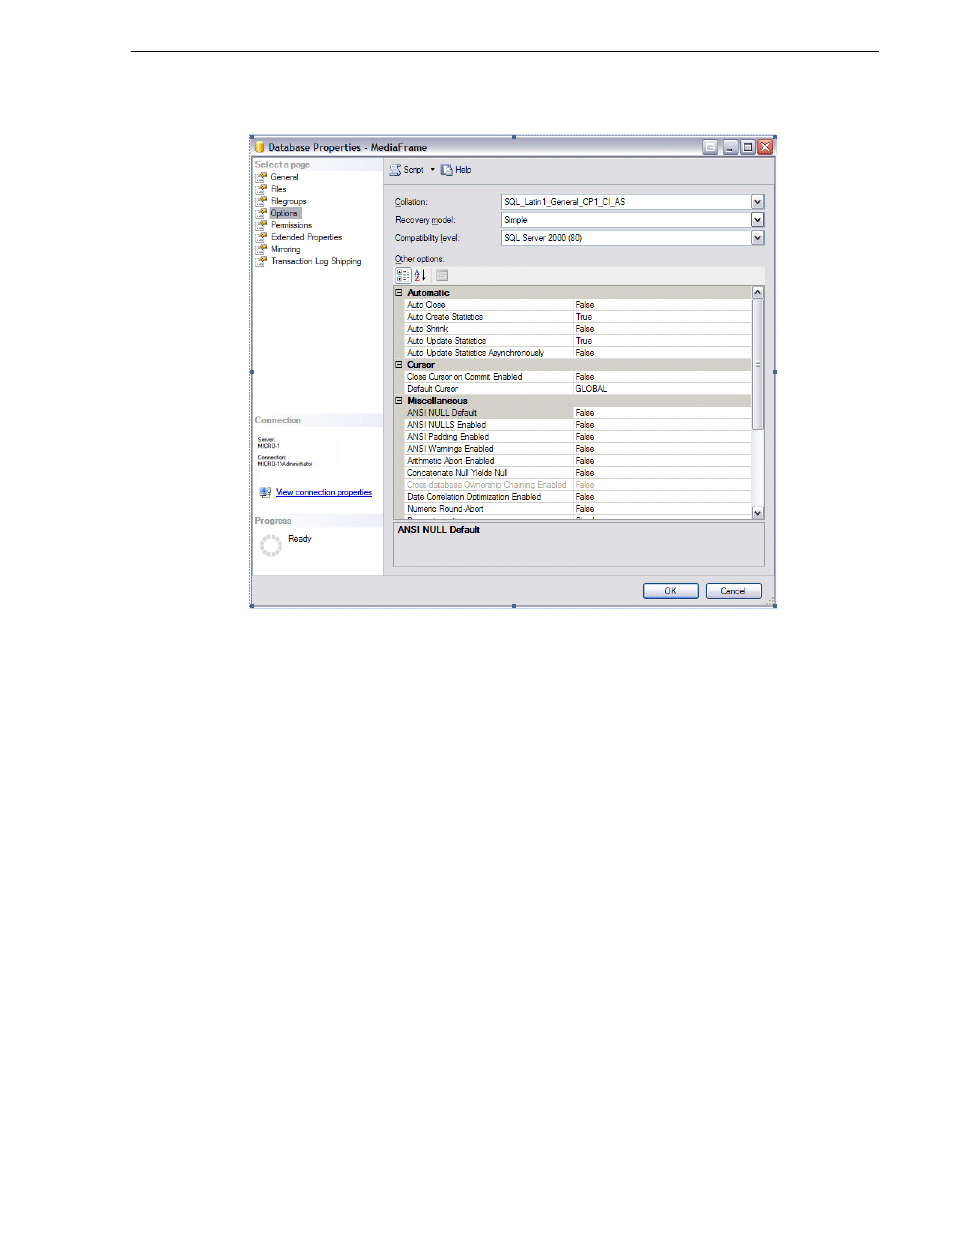Image resolution: width=954 pixels, height=1235 pixels.
Task: Collapse the Miscellaneous category
Action: coord(399,401)
